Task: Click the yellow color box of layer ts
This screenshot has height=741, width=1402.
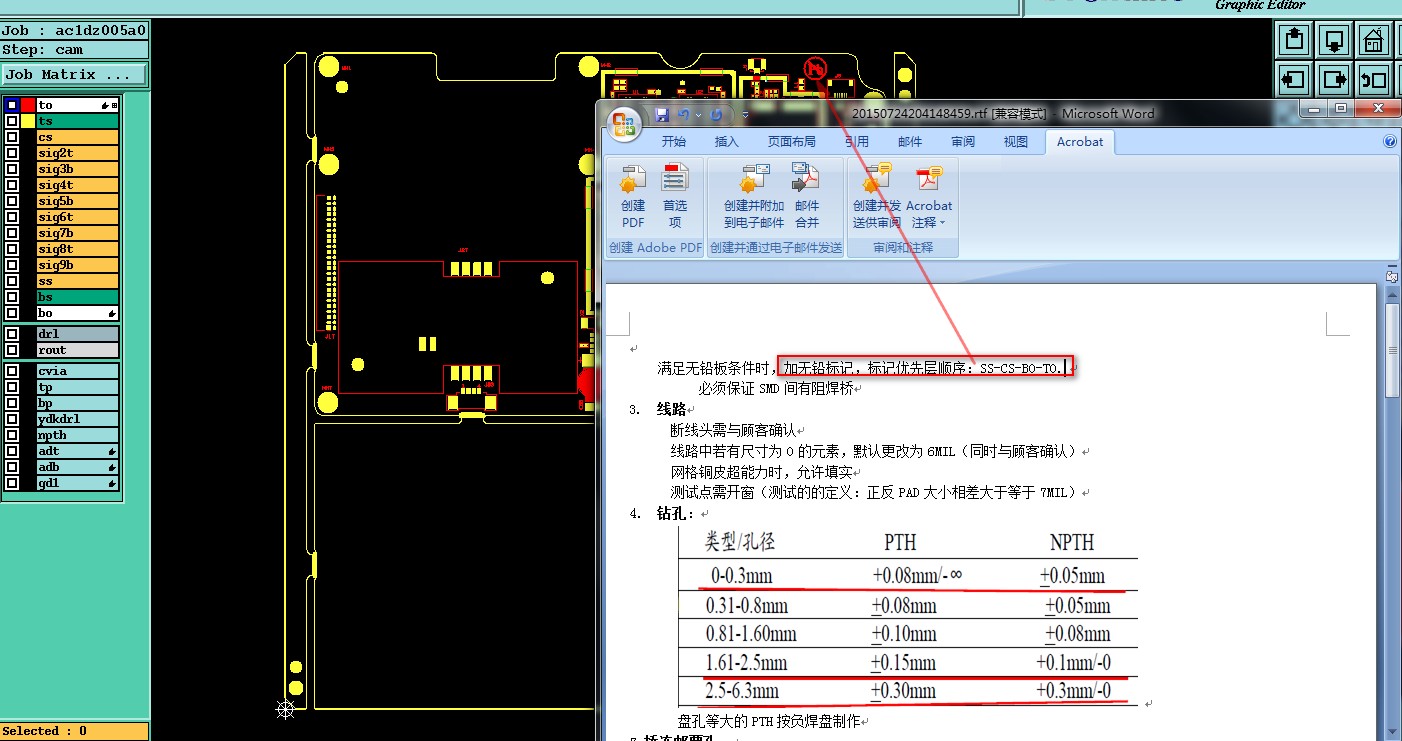Action: pyautogui.click(x=28, y=121)
